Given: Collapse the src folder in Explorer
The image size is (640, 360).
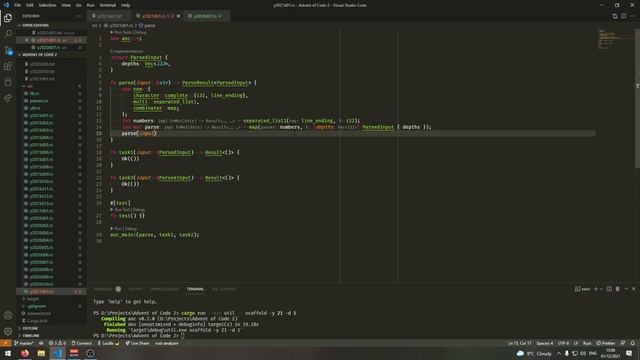Looking at the screenshot, I should click(x=51, y=86).
